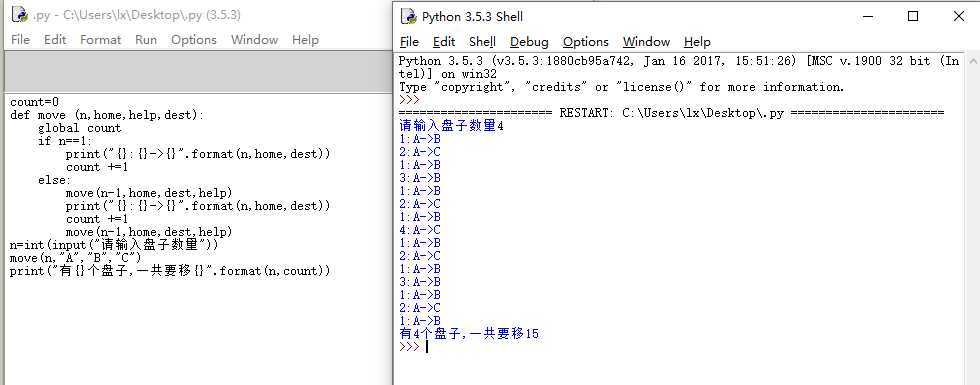980x385 pixels.
Task: Open the editor's Window menu
Action: pyautogui.click(x=254, y=39)
